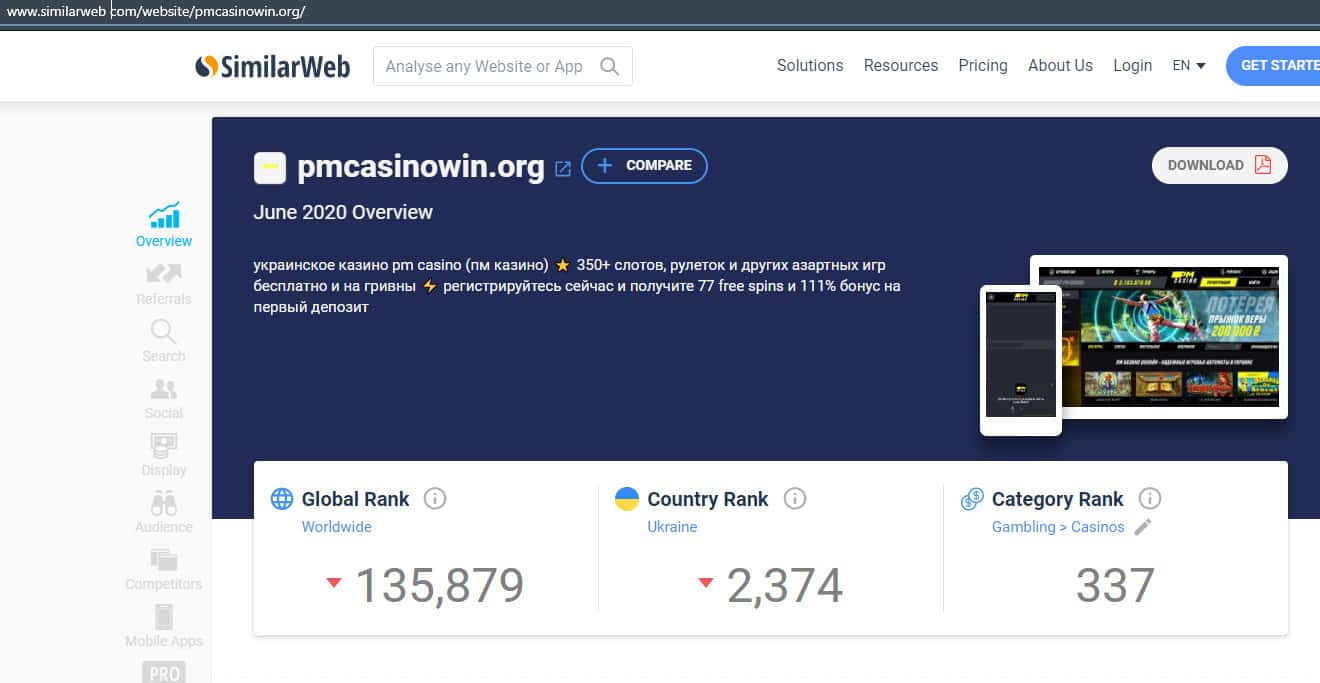Viewport: 1320px width, 683px height.
Task: Select the pmcasinowin.org title text
Action: click(x=421, y=167)
